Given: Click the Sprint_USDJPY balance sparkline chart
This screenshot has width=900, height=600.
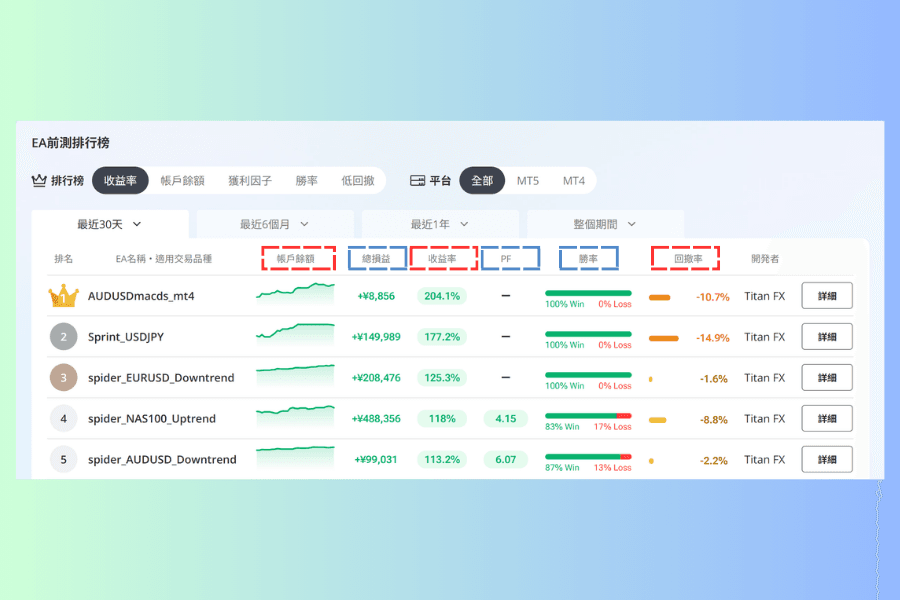Looking at the screenshot, I should pos(295,334).
